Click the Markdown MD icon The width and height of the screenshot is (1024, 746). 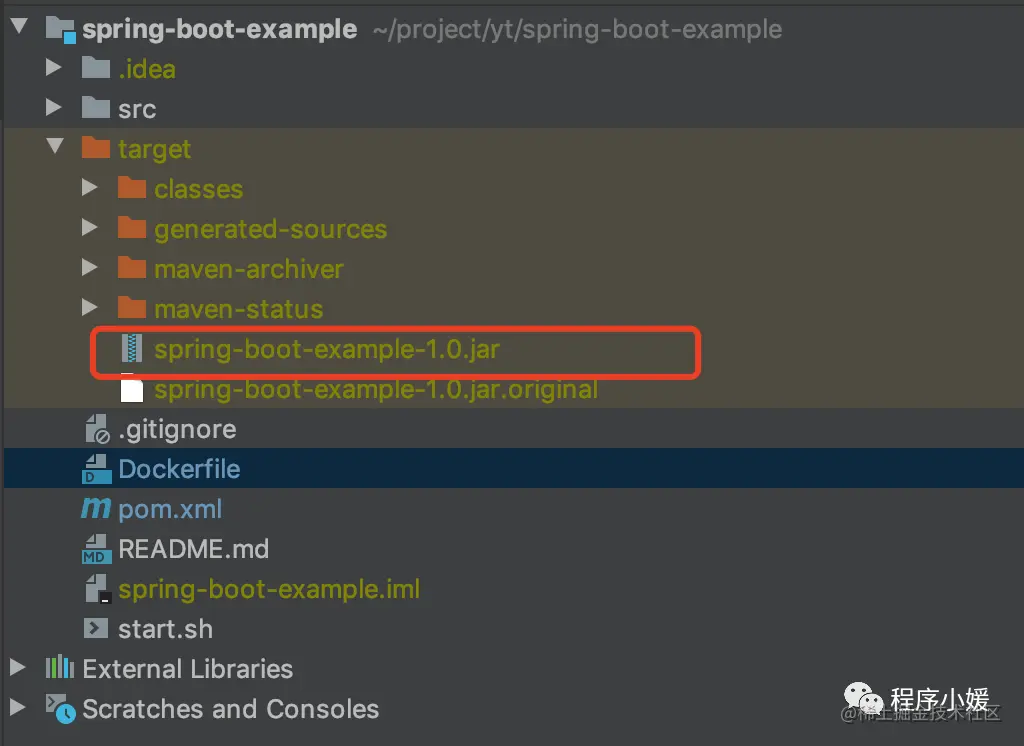(x=96, y=549)
